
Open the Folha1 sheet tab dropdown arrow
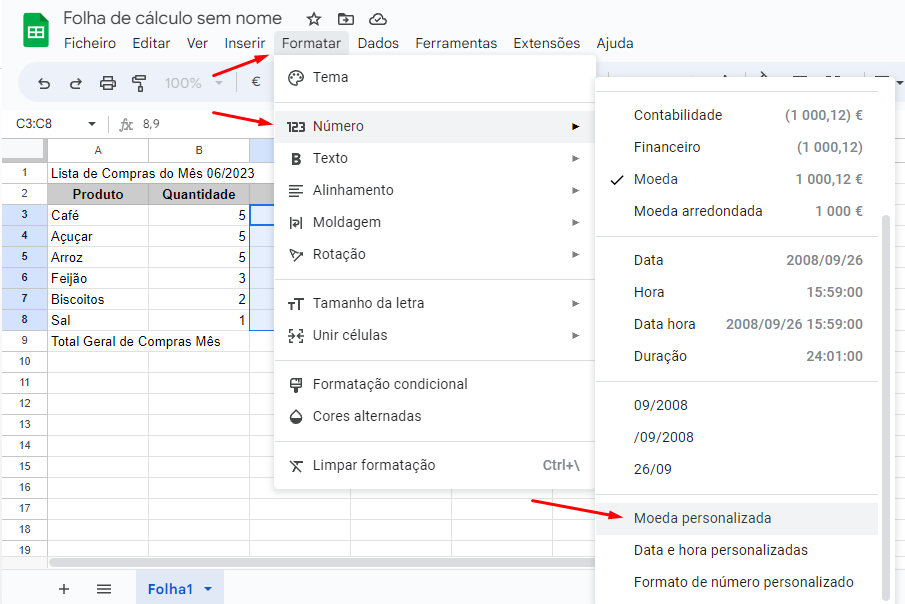coord(208,589)
